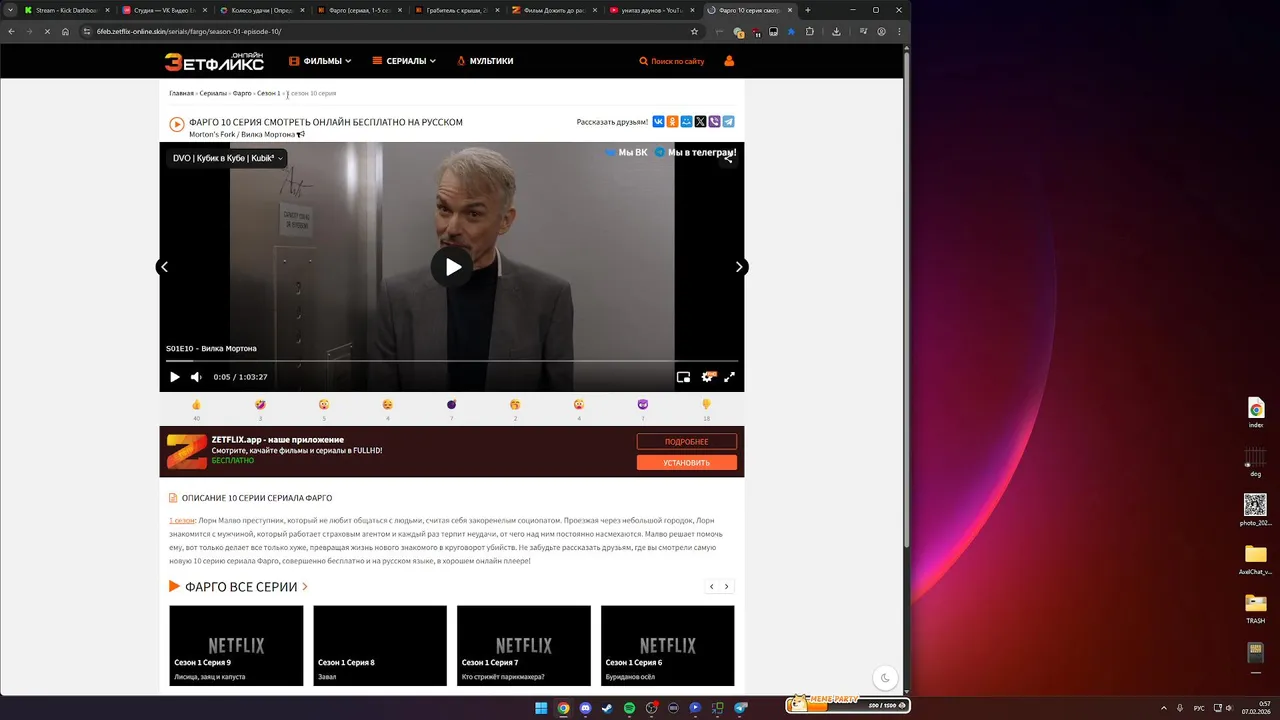Image resolution: width=1280 pixels, height=720 pixels.
Task: Go to previous episode with left arrow
Action: click(x=164, y=267)
